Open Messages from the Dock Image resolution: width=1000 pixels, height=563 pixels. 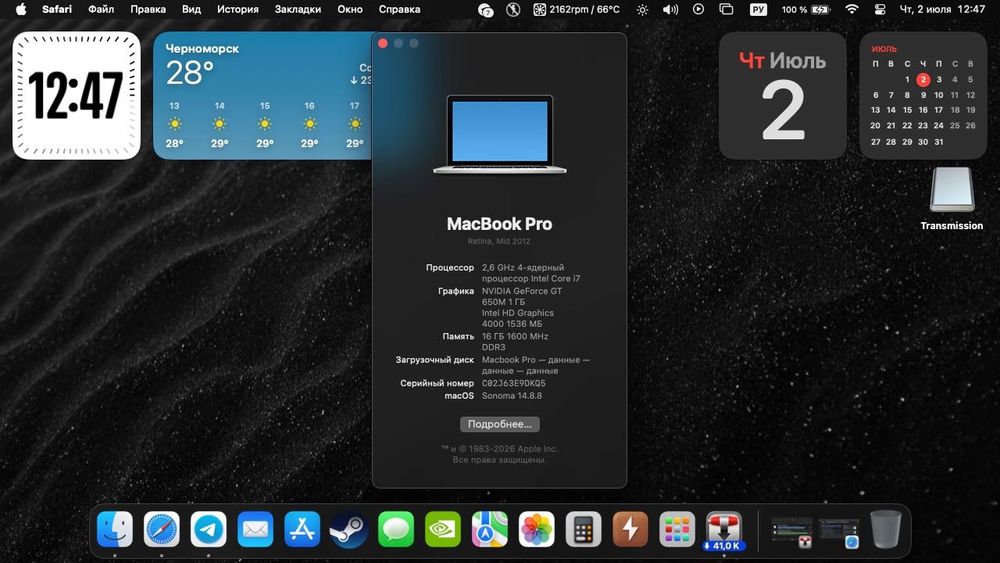[x=396, y=529]
